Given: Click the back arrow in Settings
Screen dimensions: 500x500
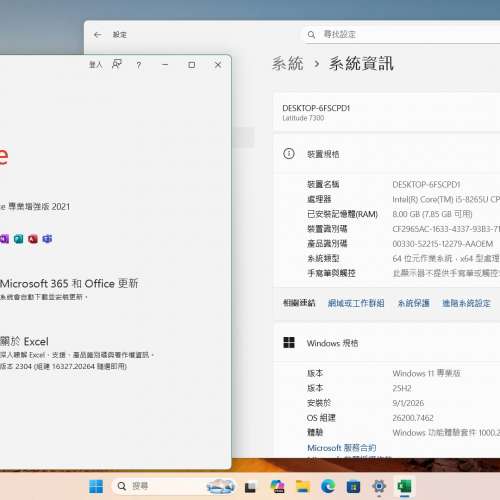Looking at the screenshot, I should tap(97, 35).
